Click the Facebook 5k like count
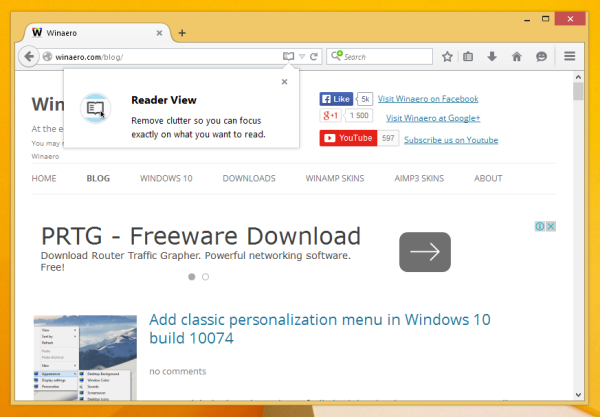 tap(365, 99)
